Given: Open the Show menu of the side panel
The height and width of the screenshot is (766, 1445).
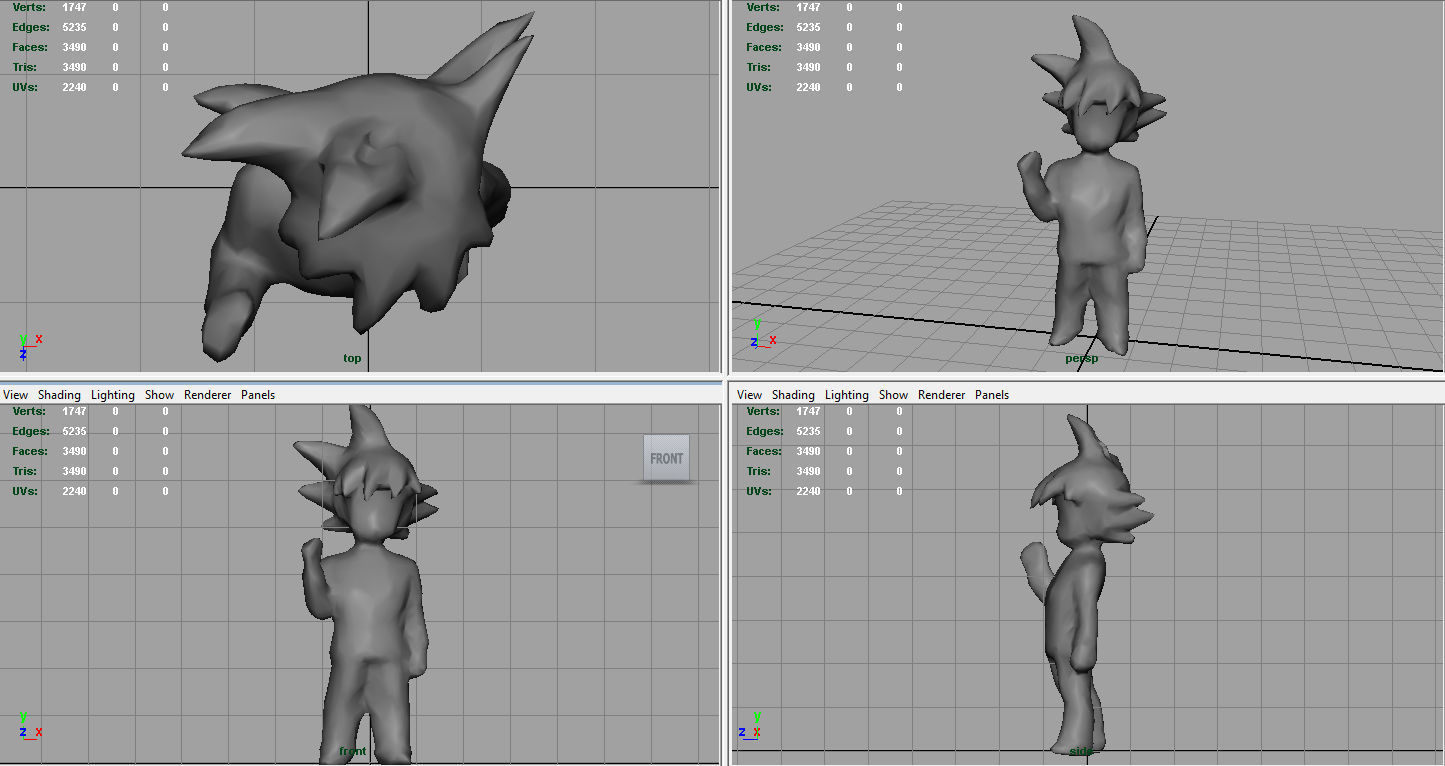Looking at the screenshot, I should [893, 395].
